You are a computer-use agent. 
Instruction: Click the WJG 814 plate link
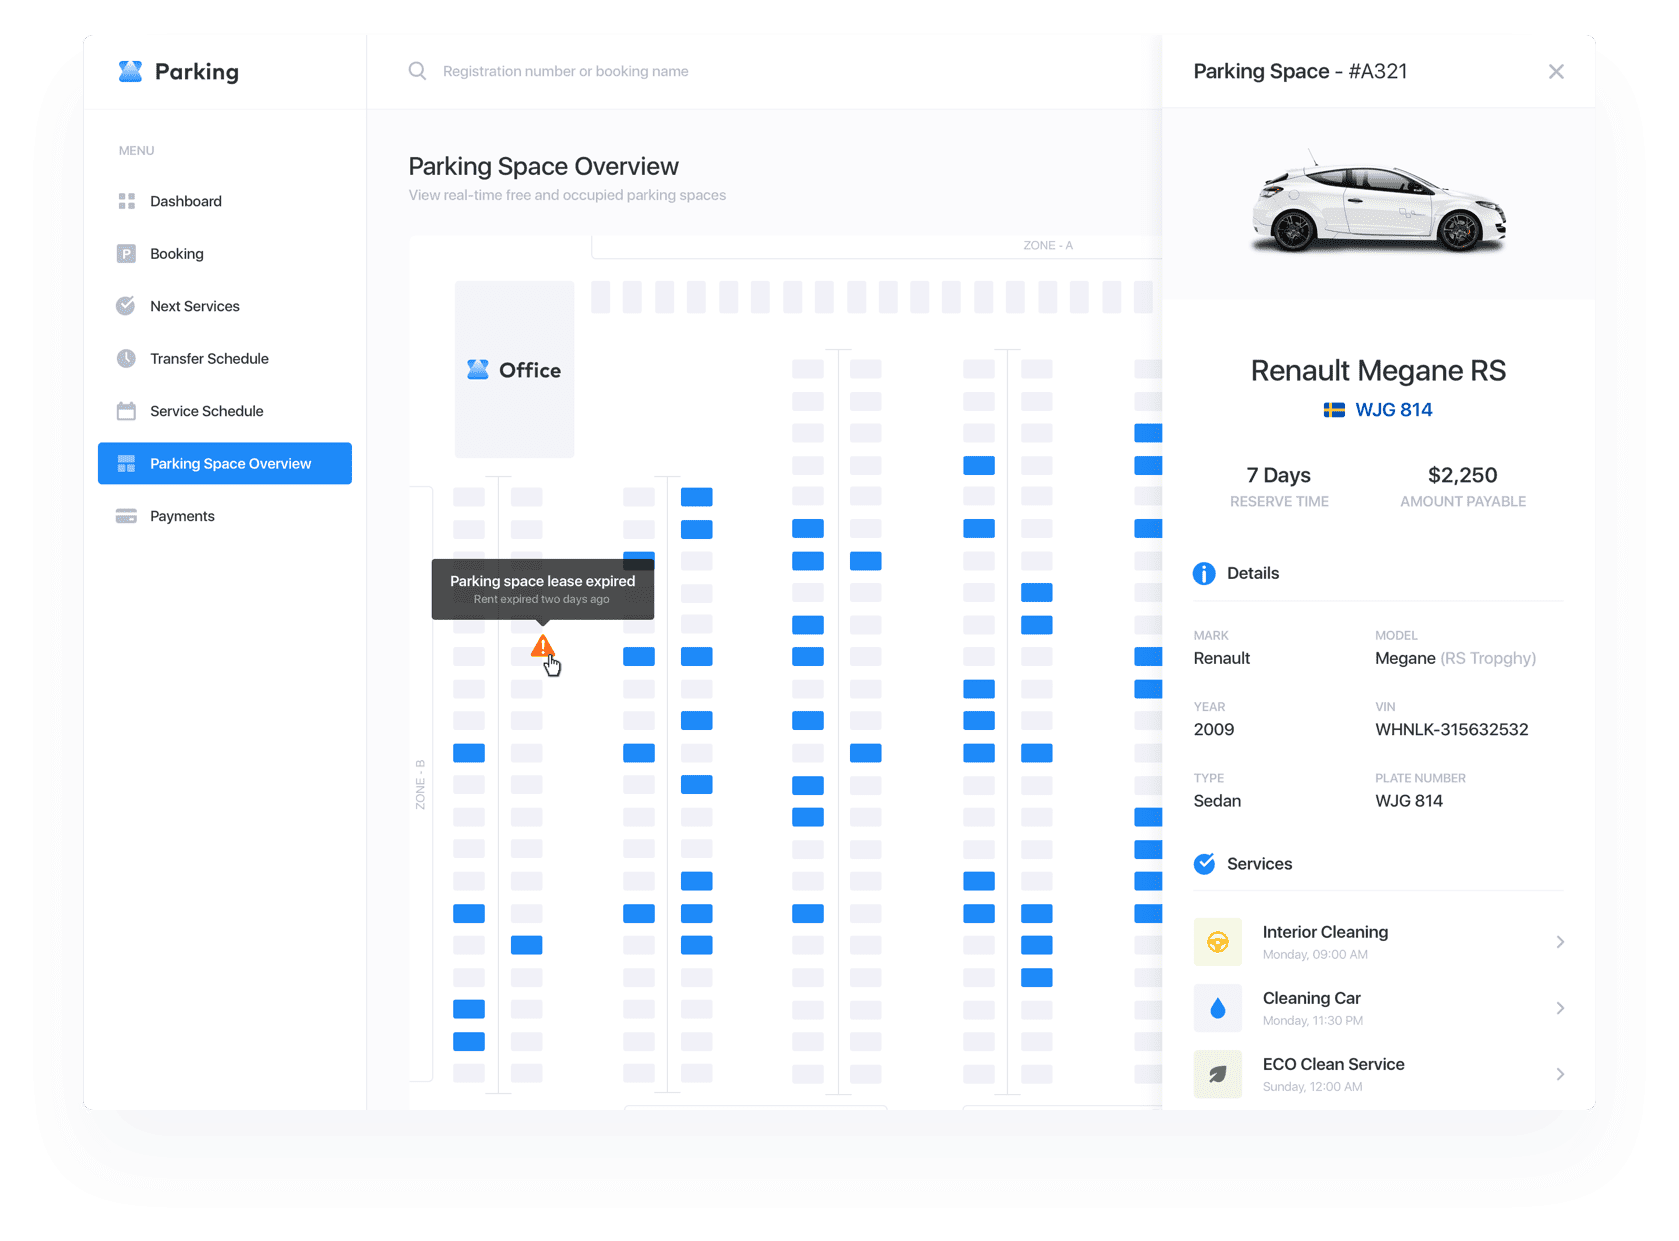pos(1393,410)
